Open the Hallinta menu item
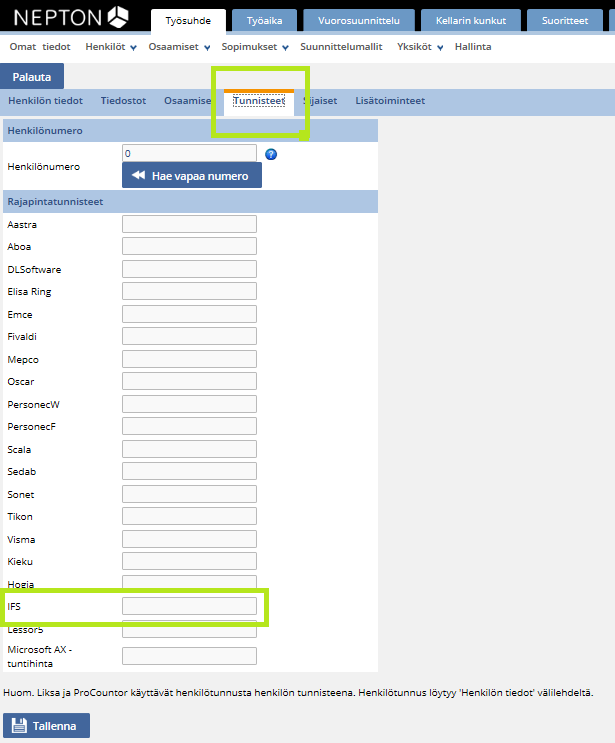615x743 pixels. tap(473, 47)
